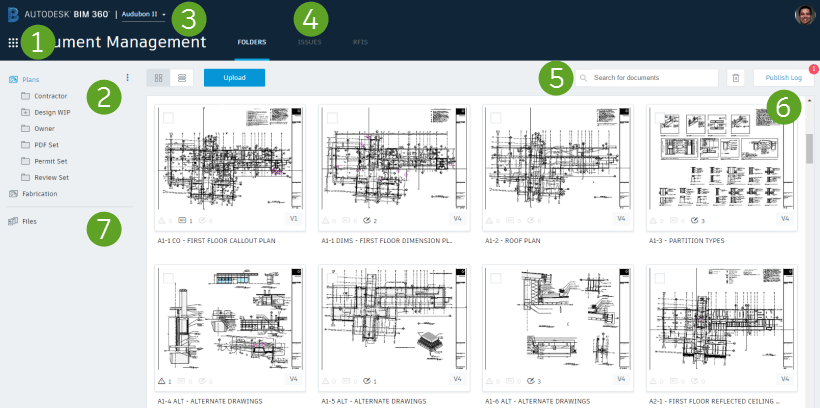Screen dimensions: 820x408
Task: Open A1-5 ALT Alternate Drawings thumbnail
Action: coord(394,319)
